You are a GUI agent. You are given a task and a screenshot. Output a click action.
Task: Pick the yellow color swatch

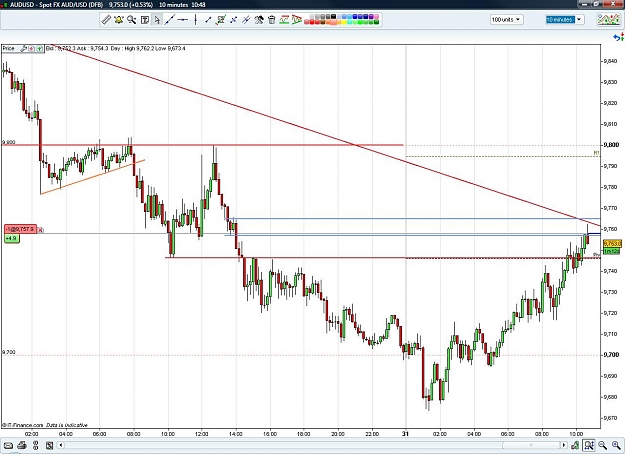pyautogui.click(x=344, y=22)
